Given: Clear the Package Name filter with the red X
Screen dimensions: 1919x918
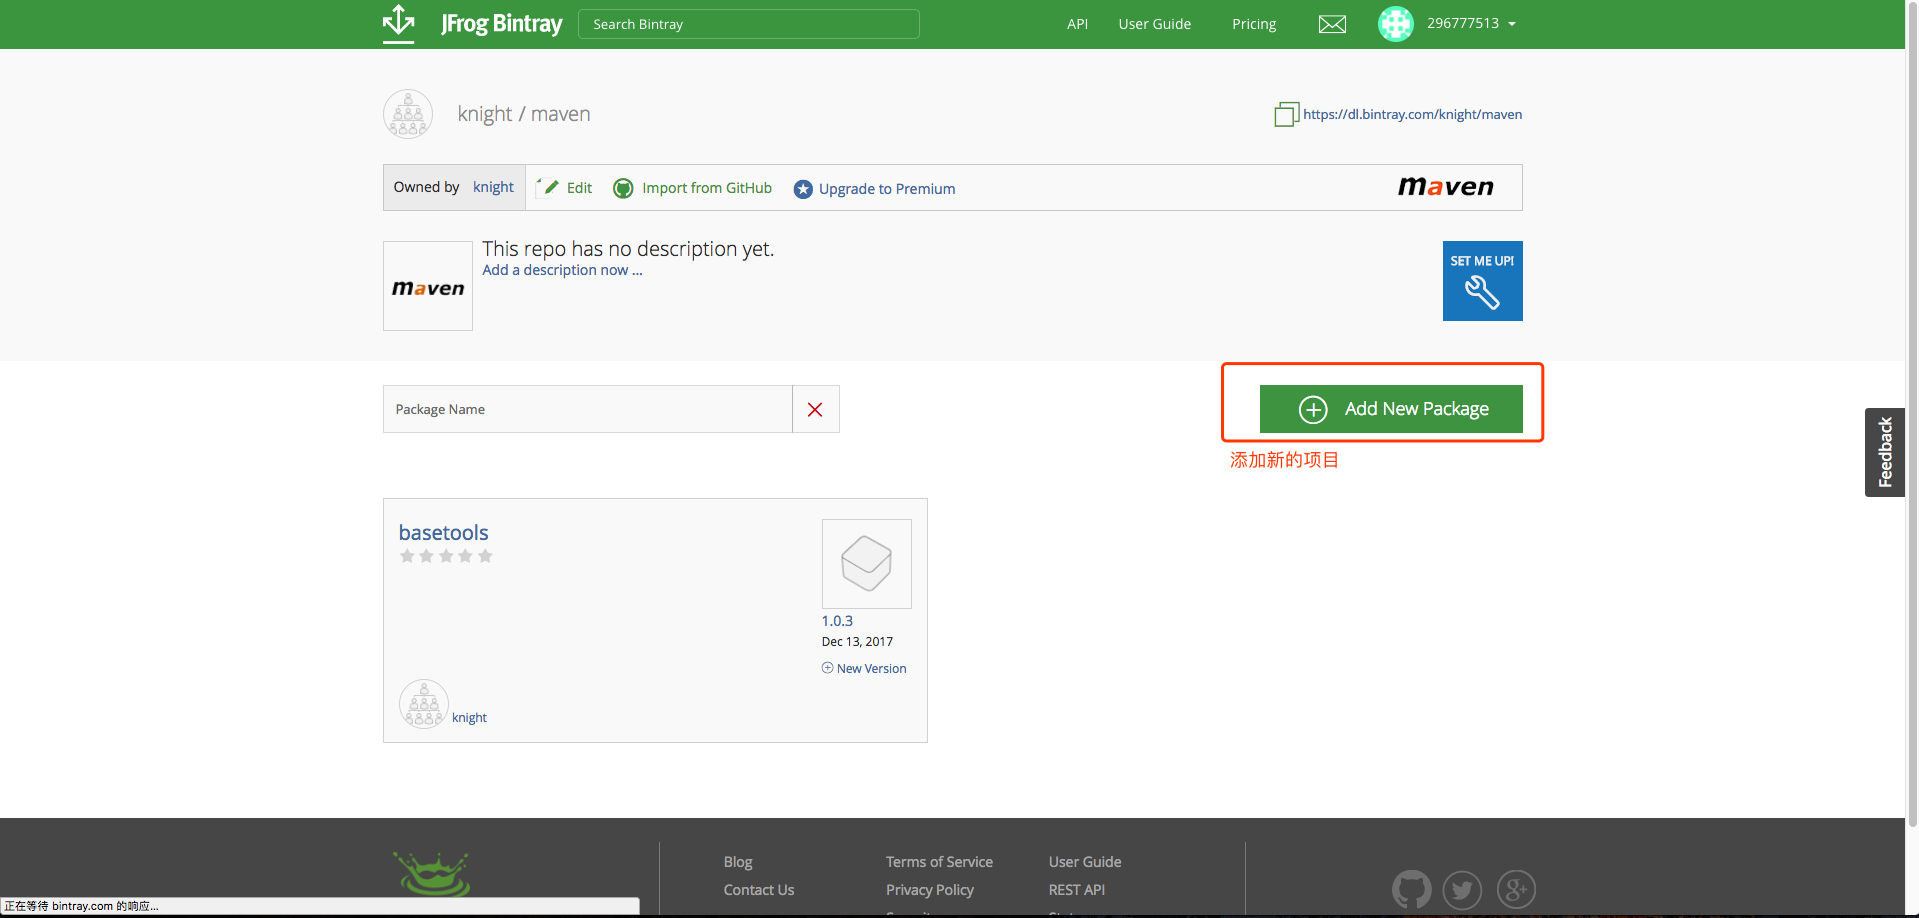Looking at the screenshot, I should (815, 409).
